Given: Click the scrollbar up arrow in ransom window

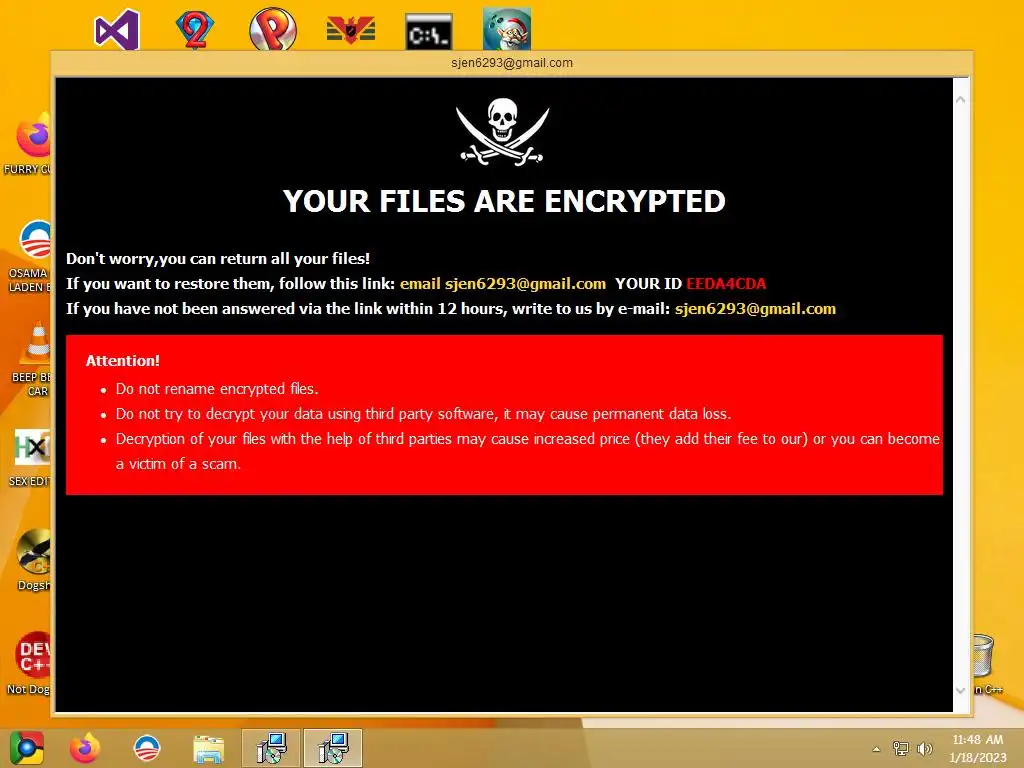Looking at the screenshot, I should [x=961, y=99].
